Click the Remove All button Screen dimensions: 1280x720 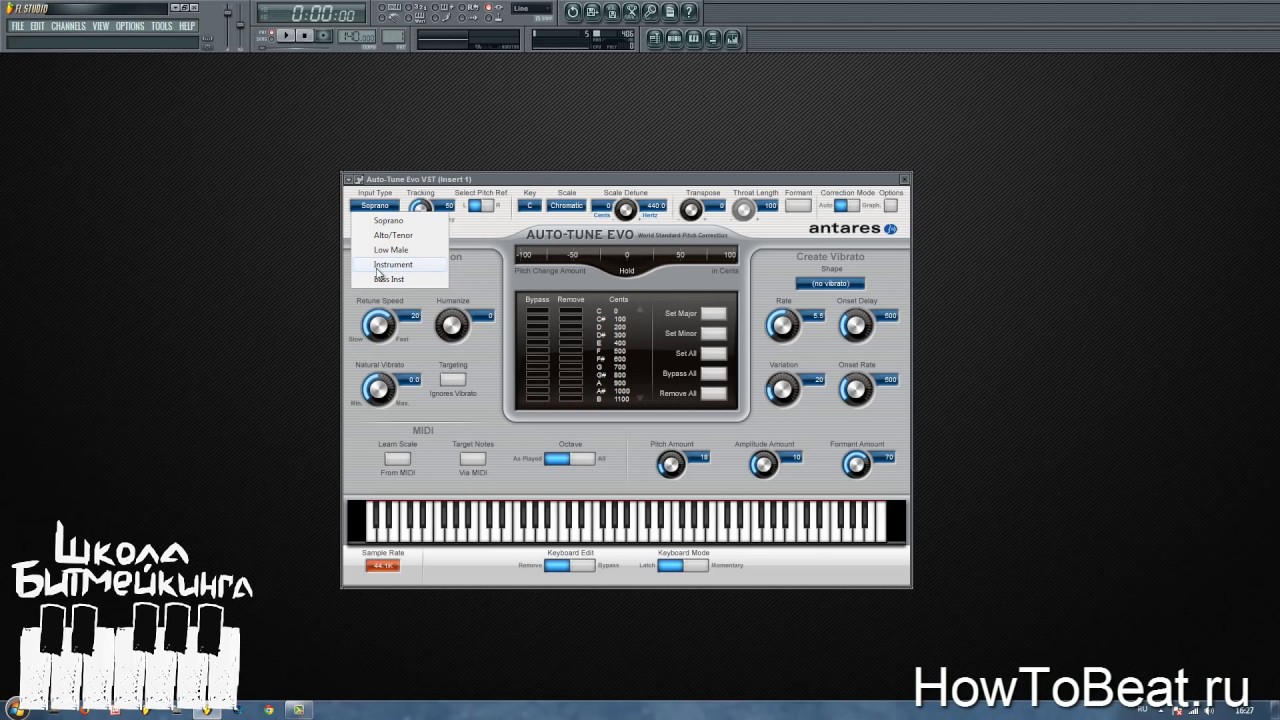click(x=713, y=393)
